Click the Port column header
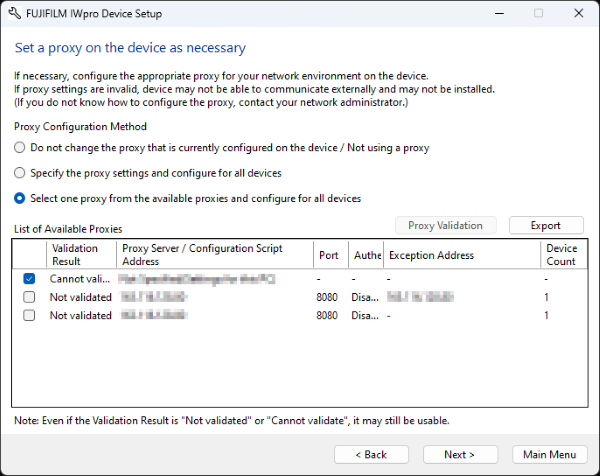Screen dimensions: 600x476 pos(331,254)
